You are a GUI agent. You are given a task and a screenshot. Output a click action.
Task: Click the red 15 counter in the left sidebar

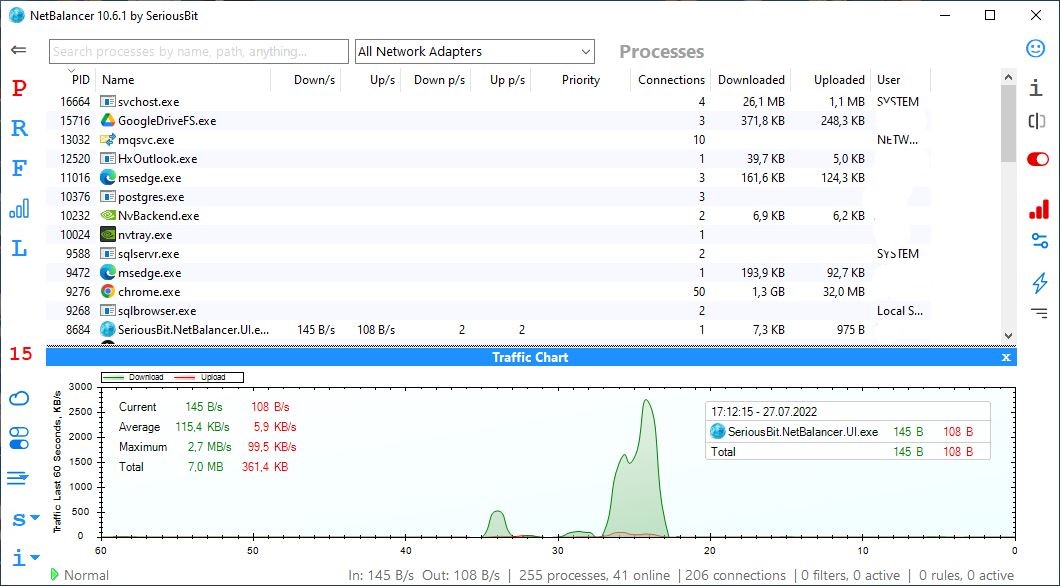[x=20, y=353]
